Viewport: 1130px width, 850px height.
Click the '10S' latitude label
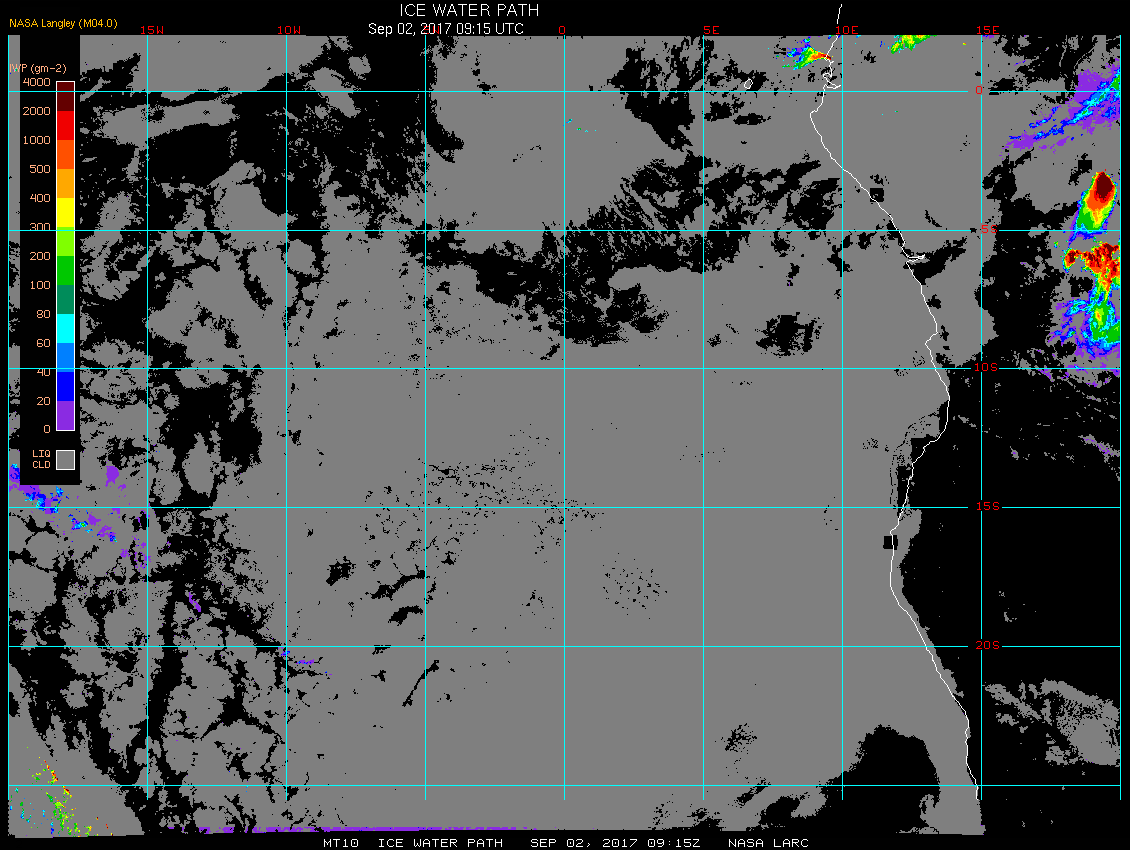tap(987, 367)
